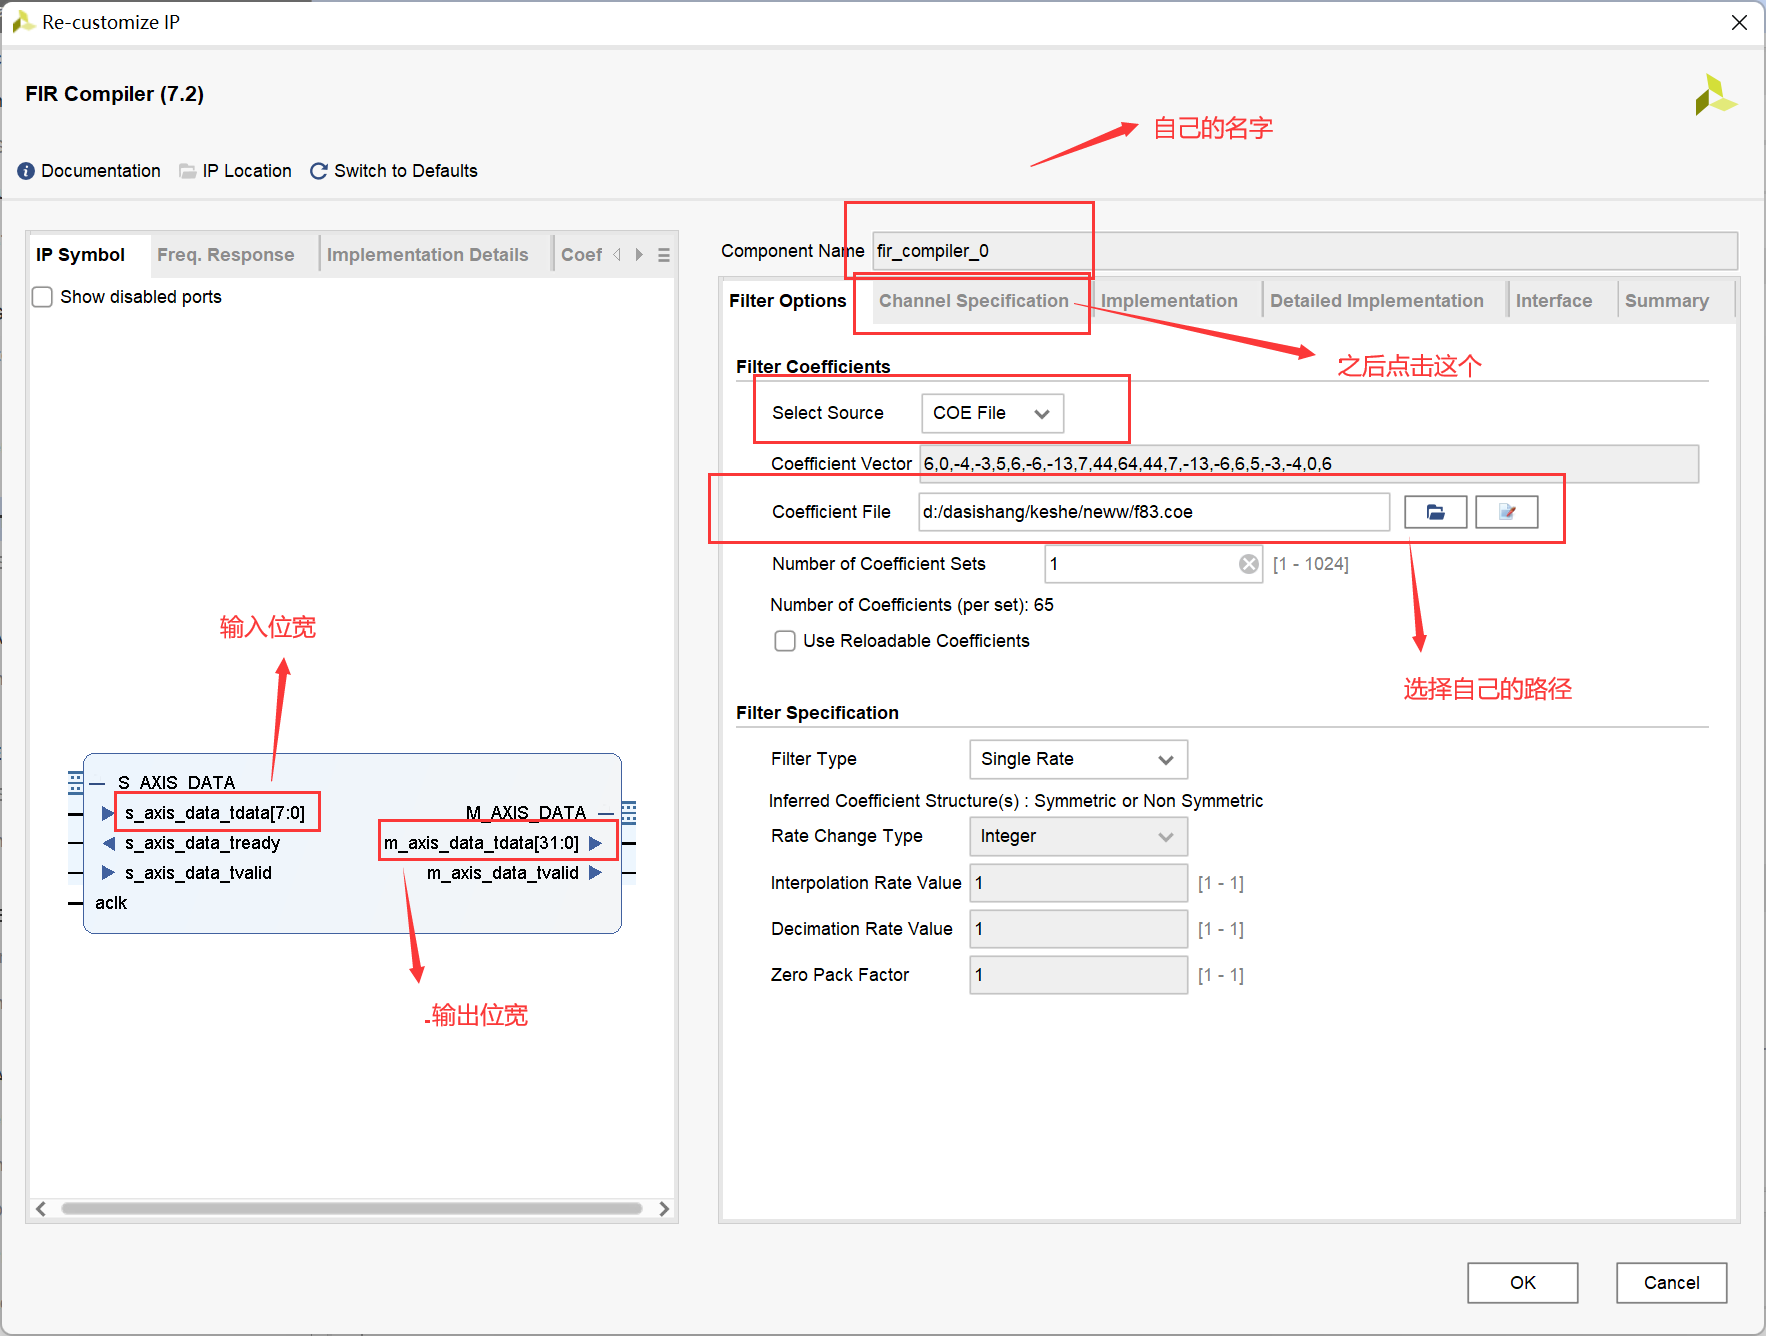This screenshot has width=1766, height=1336.
Task: Open the Filter Type Single Rate dropdown
Action: [x=1078, y=759]
